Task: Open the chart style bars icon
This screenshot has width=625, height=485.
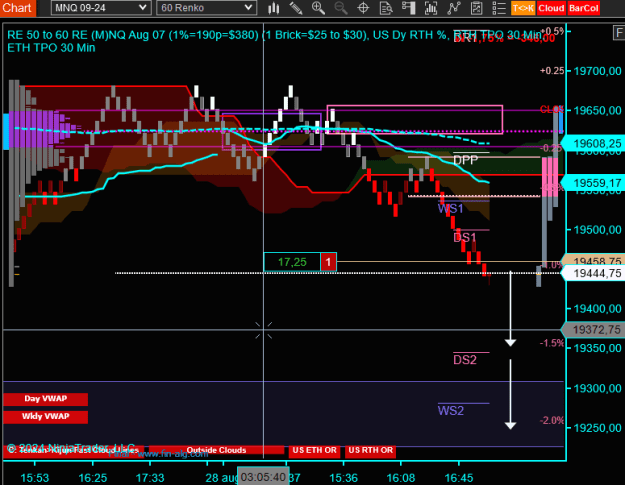Action: [x=273, y=8]
